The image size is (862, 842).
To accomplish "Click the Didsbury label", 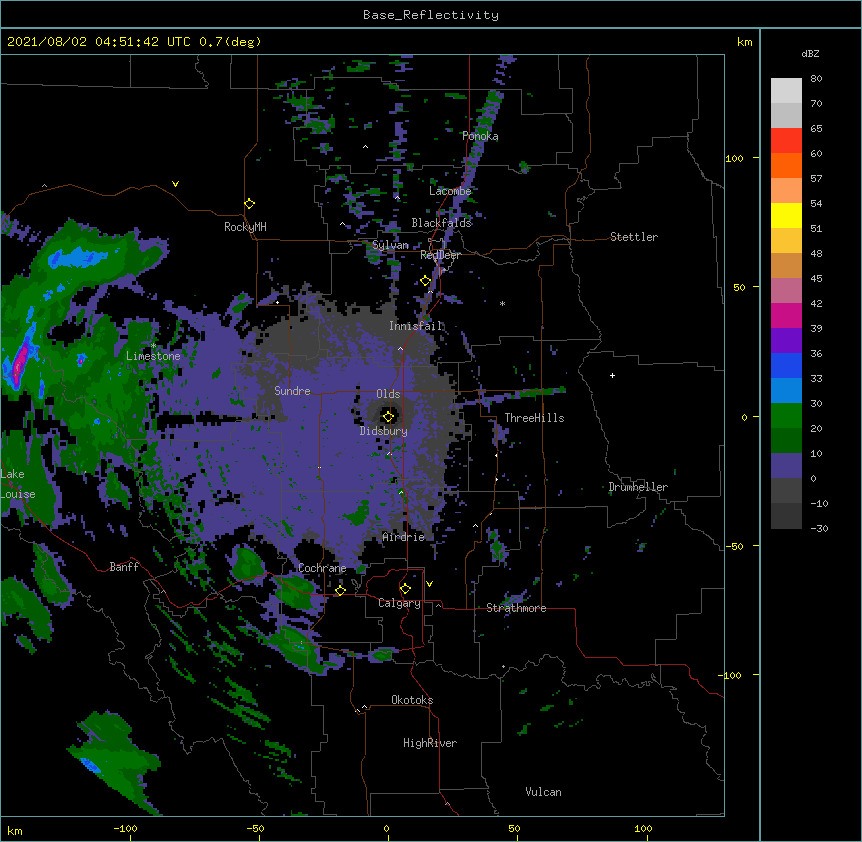I will click(384, 431).
